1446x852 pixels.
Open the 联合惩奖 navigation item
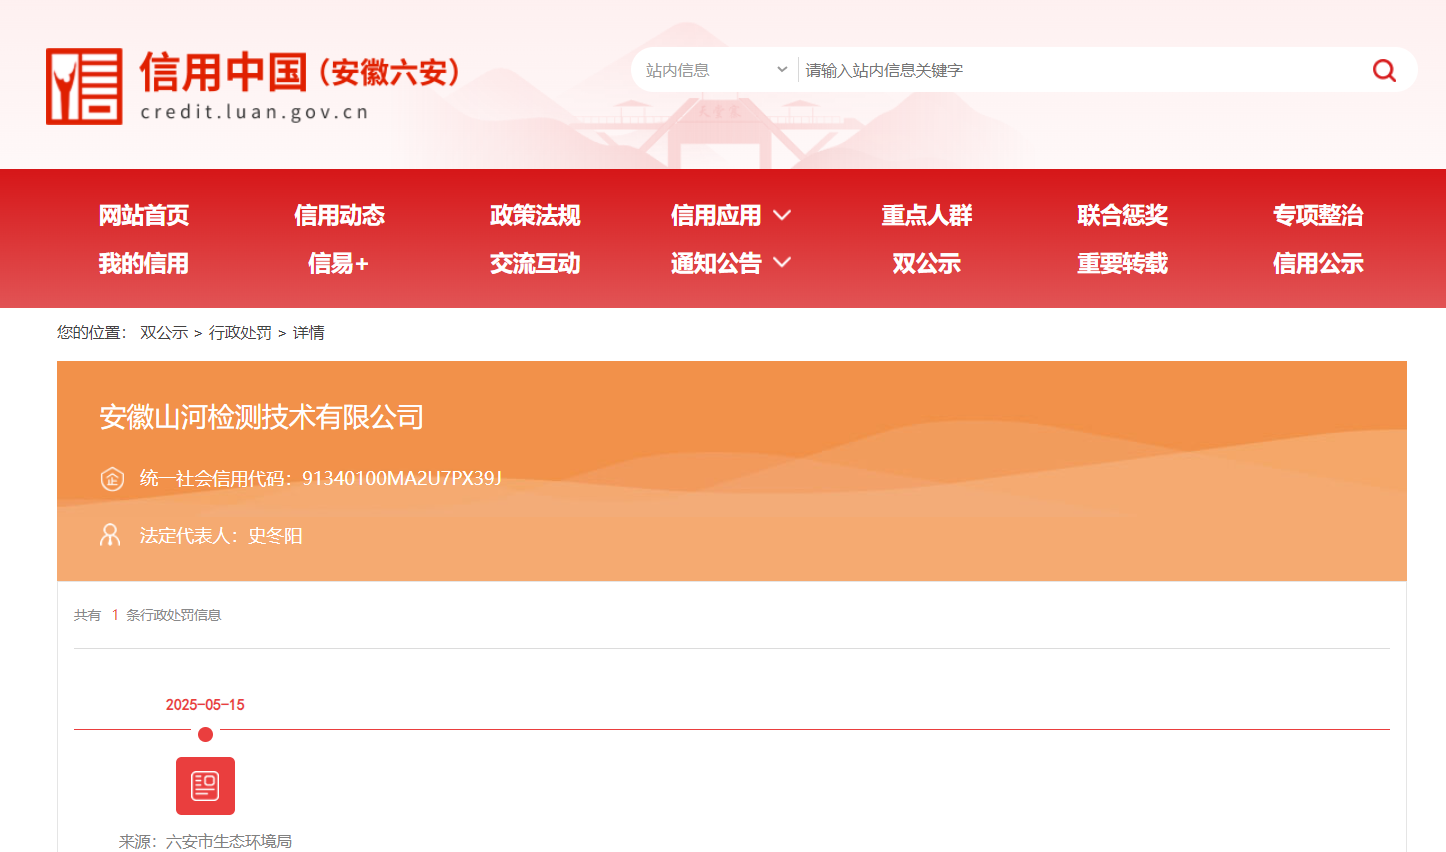click(x=1122, y=215)
